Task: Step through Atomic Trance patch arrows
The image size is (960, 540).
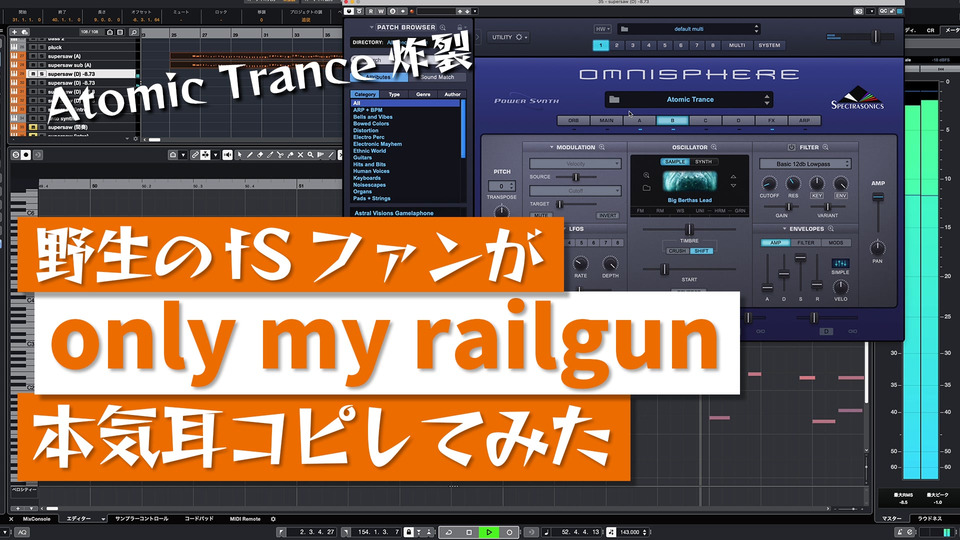Action: [x=767, y=99]
